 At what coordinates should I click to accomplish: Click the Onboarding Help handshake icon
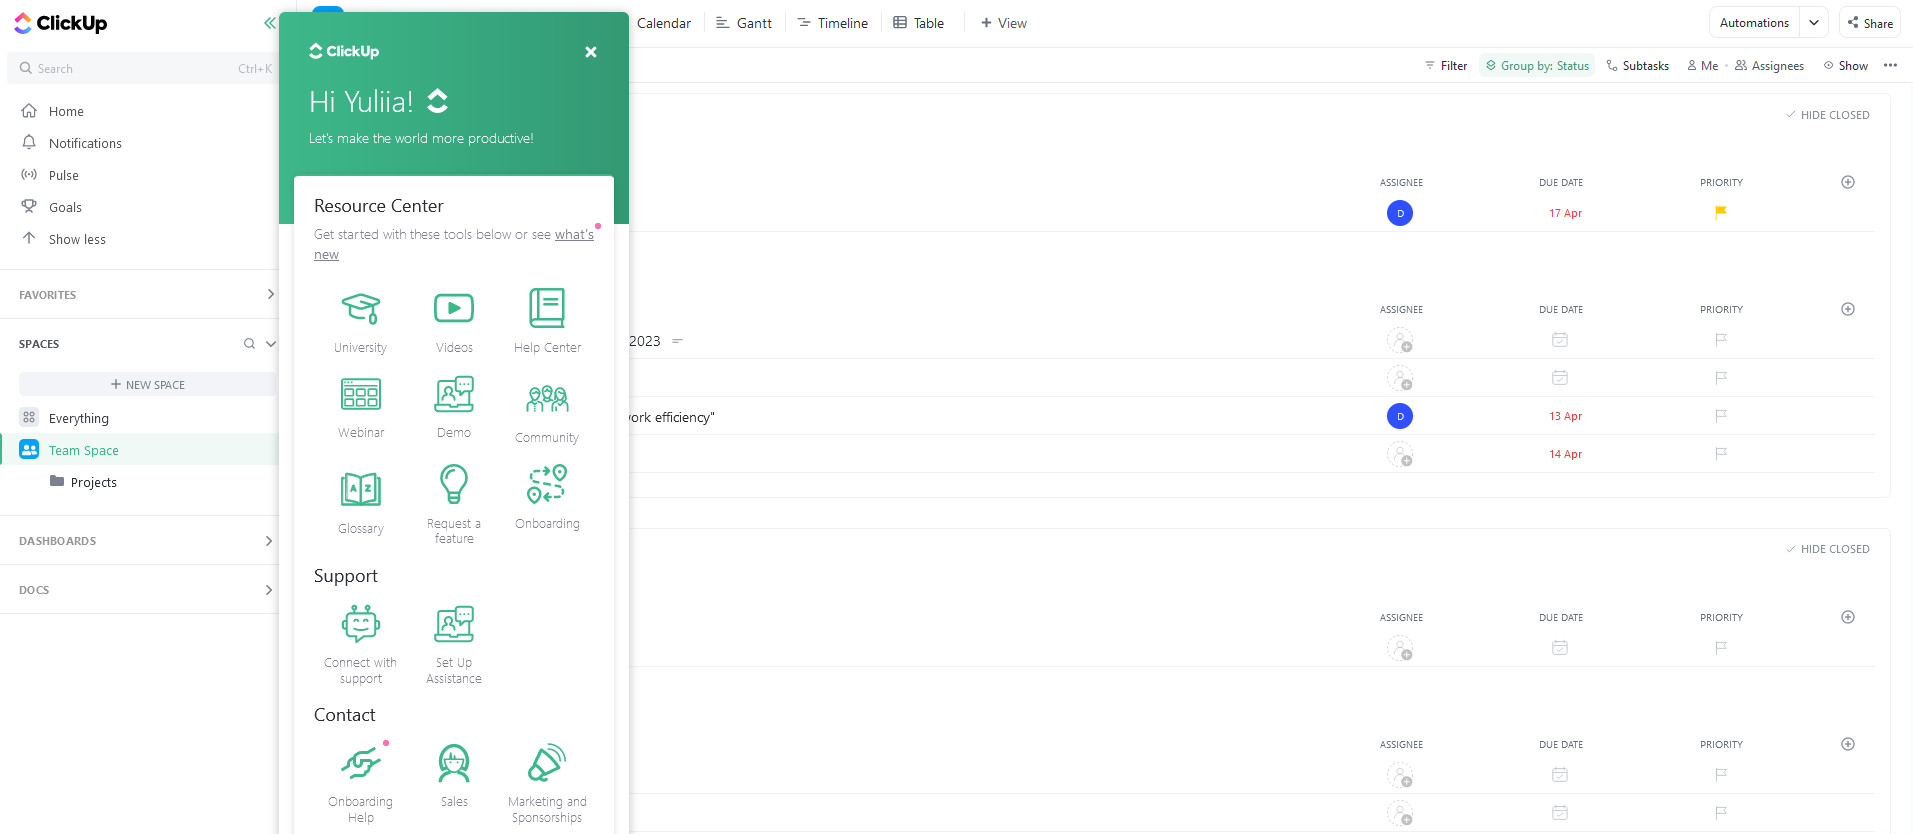click(x=361, y=764)
